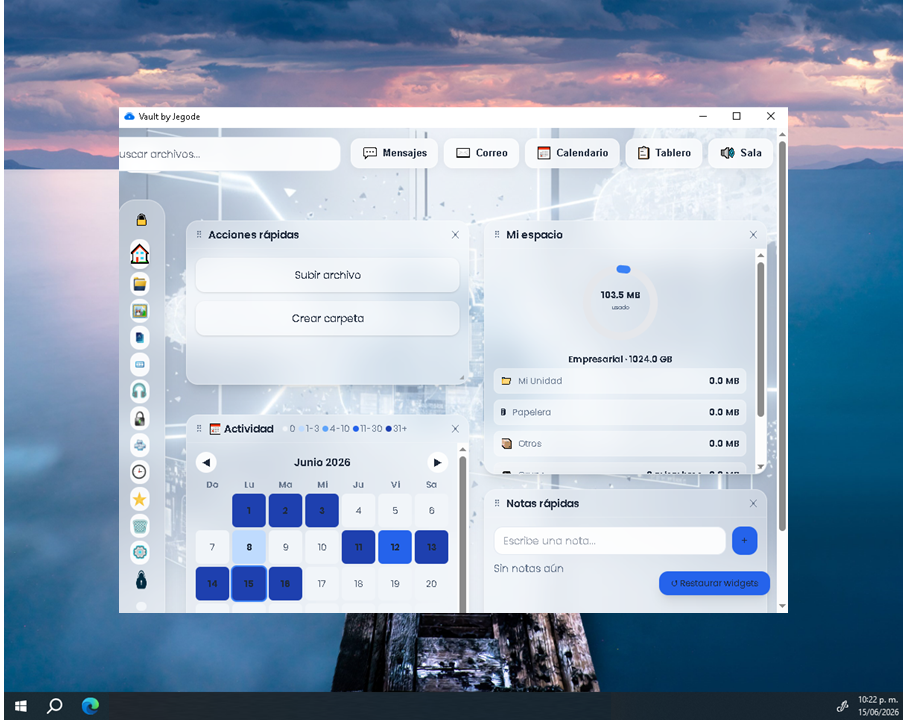The height and width of the screenshot is (720, 907).
Task: Close the Acciones rápidas widget
Action: point(455,235)
